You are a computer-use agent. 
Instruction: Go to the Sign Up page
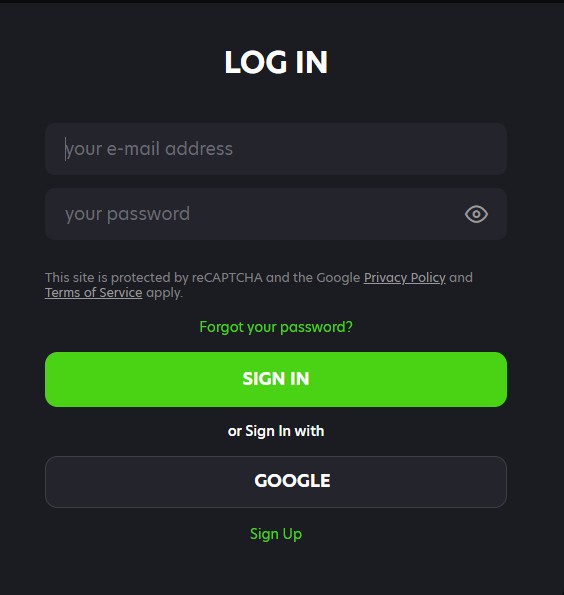[276, 534]
